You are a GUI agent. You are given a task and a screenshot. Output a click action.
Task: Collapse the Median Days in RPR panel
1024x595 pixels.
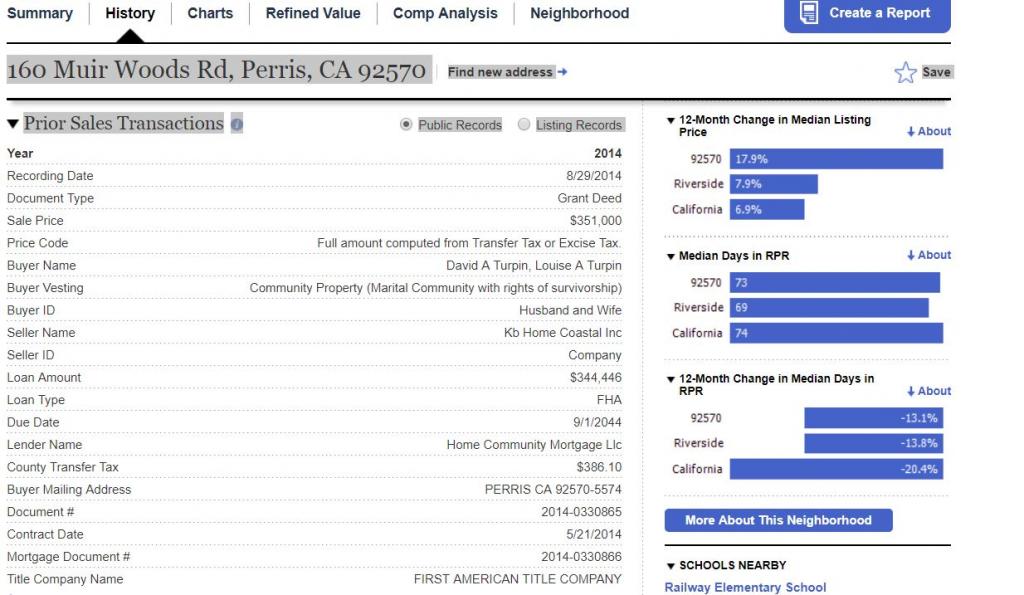671,256
